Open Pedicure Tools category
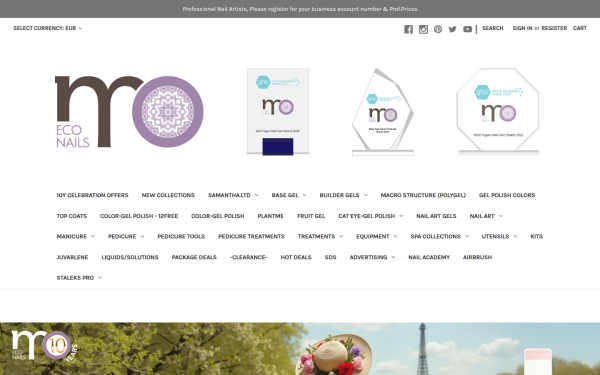The image size is (600, 375). (181, 236)
